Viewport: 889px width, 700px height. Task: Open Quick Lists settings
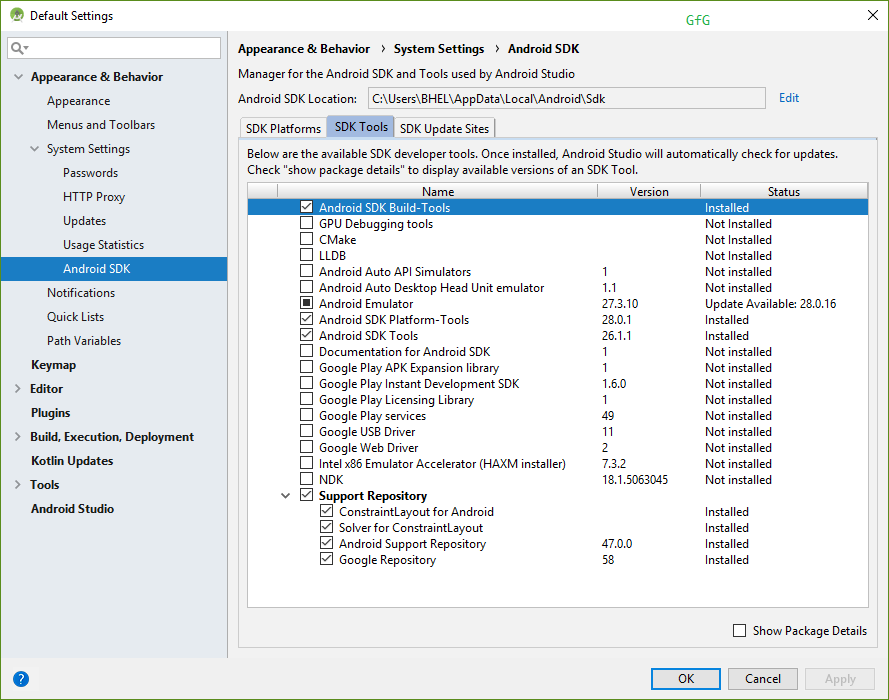[x=75, y=317]
